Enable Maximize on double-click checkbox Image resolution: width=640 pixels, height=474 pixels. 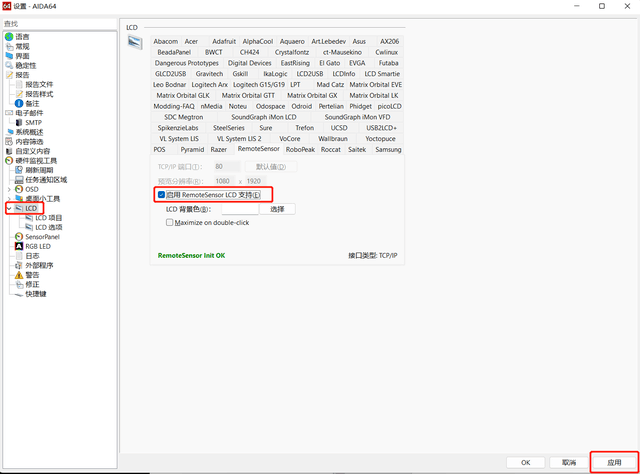(169, 223)
